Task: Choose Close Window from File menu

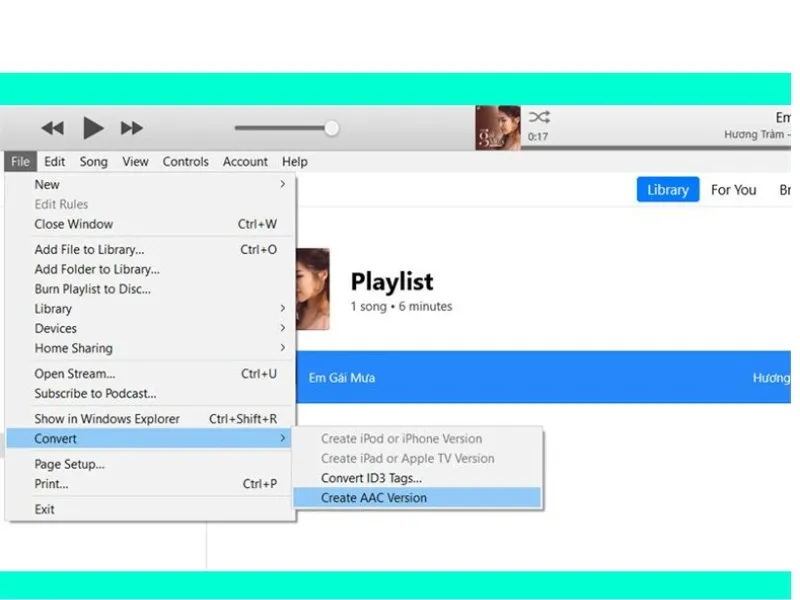Action: coord(149,224)
